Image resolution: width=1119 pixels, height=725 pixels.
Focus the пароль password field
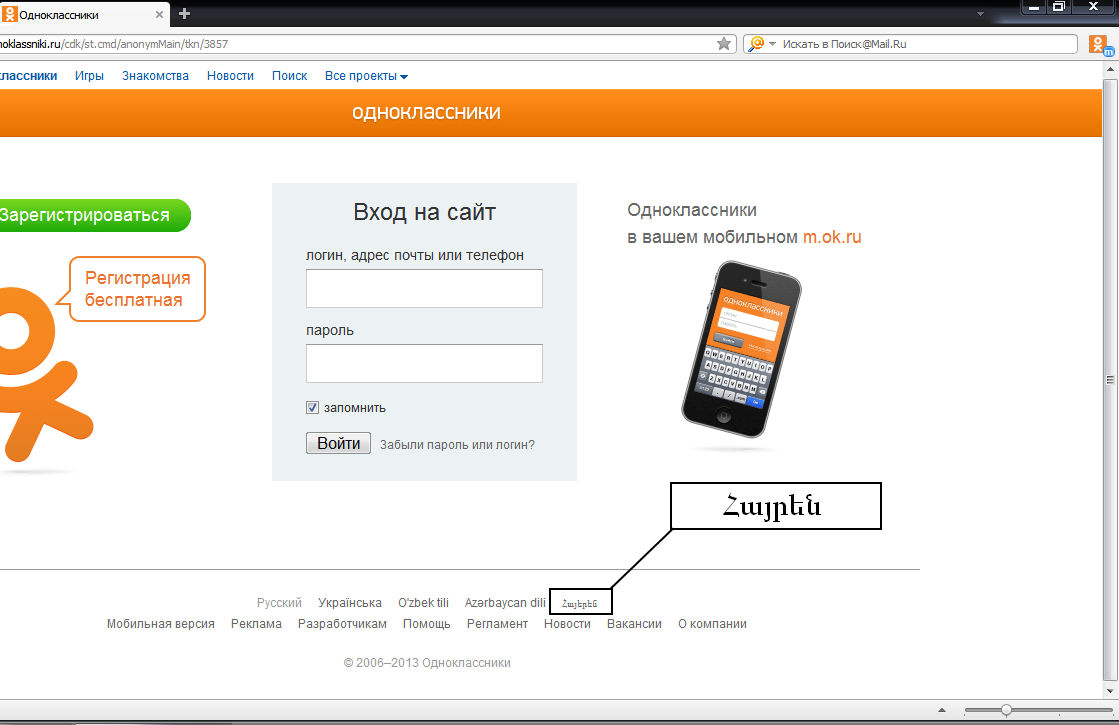[425, 363]
